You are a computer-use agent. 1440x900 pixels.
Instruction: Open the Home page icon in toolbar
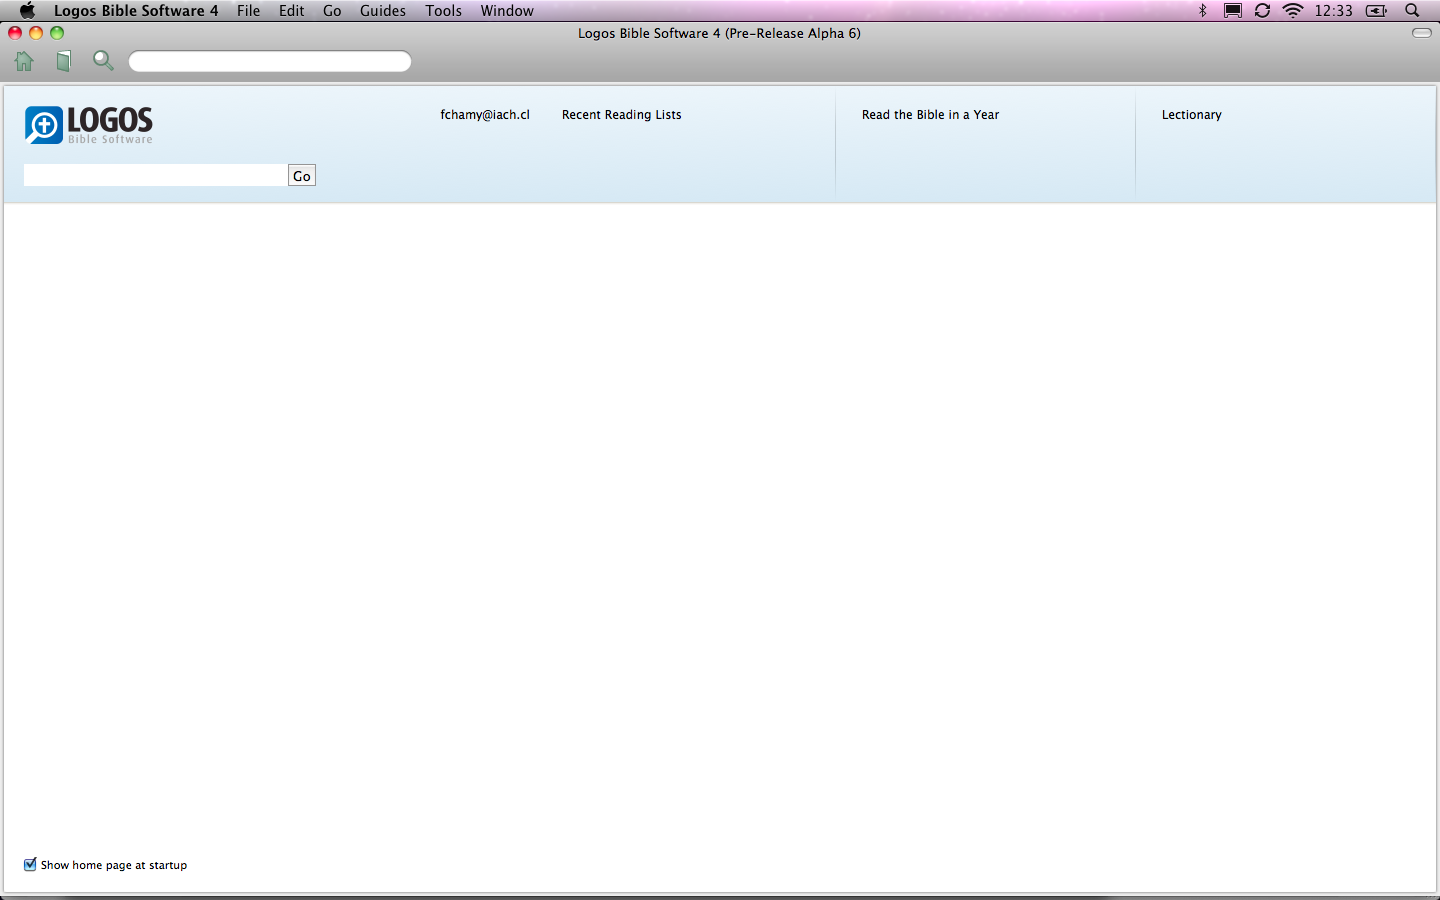click(x=24, y=61)
